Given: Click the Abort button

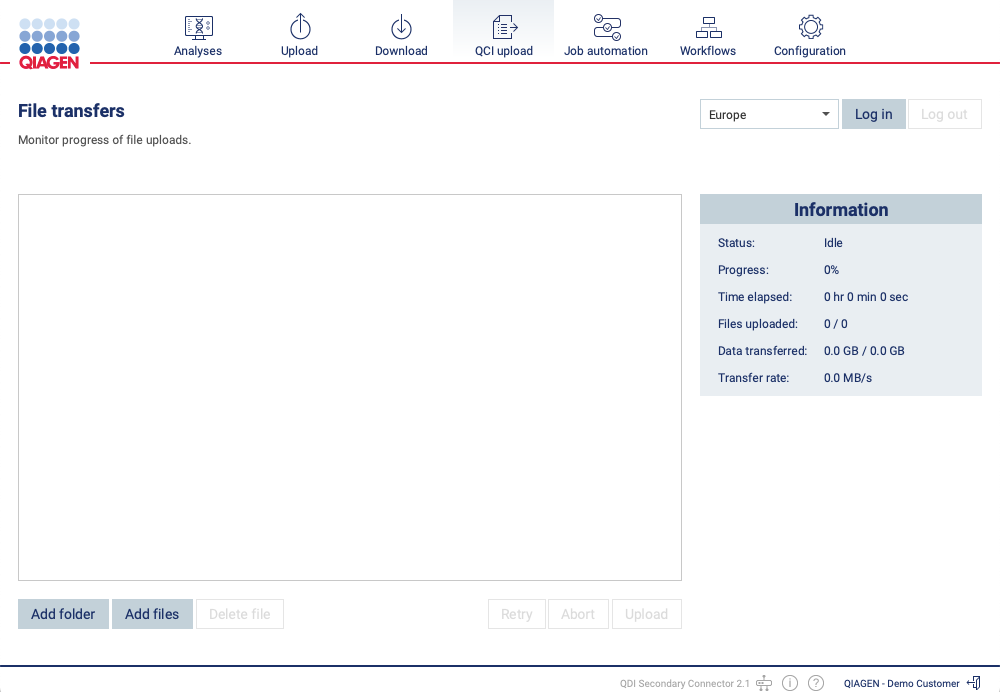Looking at the screenshot, I should coord(578,613).
